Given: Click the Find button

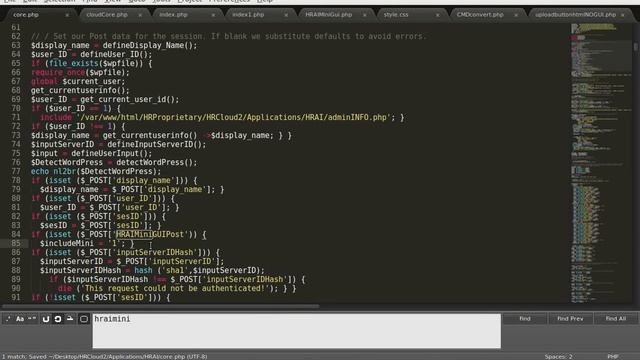Looking at the screenshot, I should (524, 319).
